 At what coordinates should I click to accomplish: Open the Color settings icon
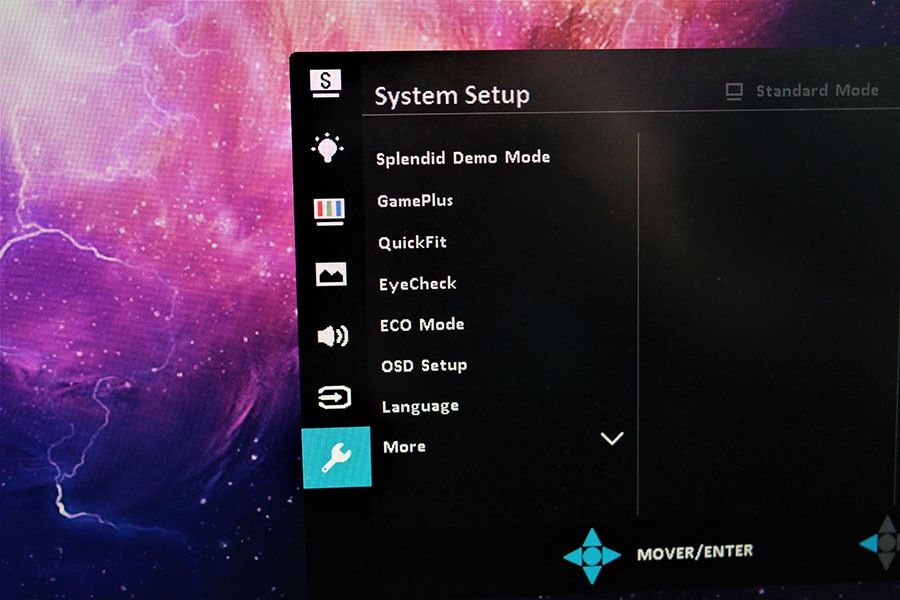(329, 210)
